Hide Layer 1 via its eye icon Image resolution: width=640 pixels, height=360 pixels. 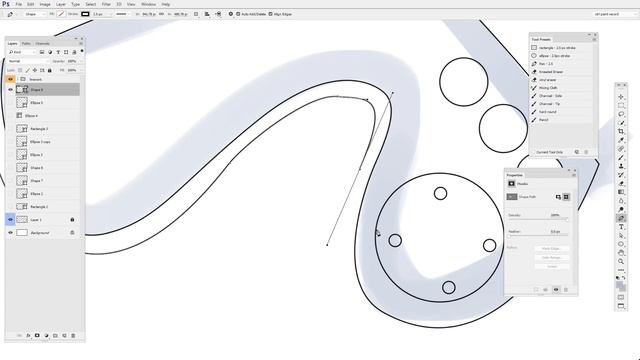10,220
